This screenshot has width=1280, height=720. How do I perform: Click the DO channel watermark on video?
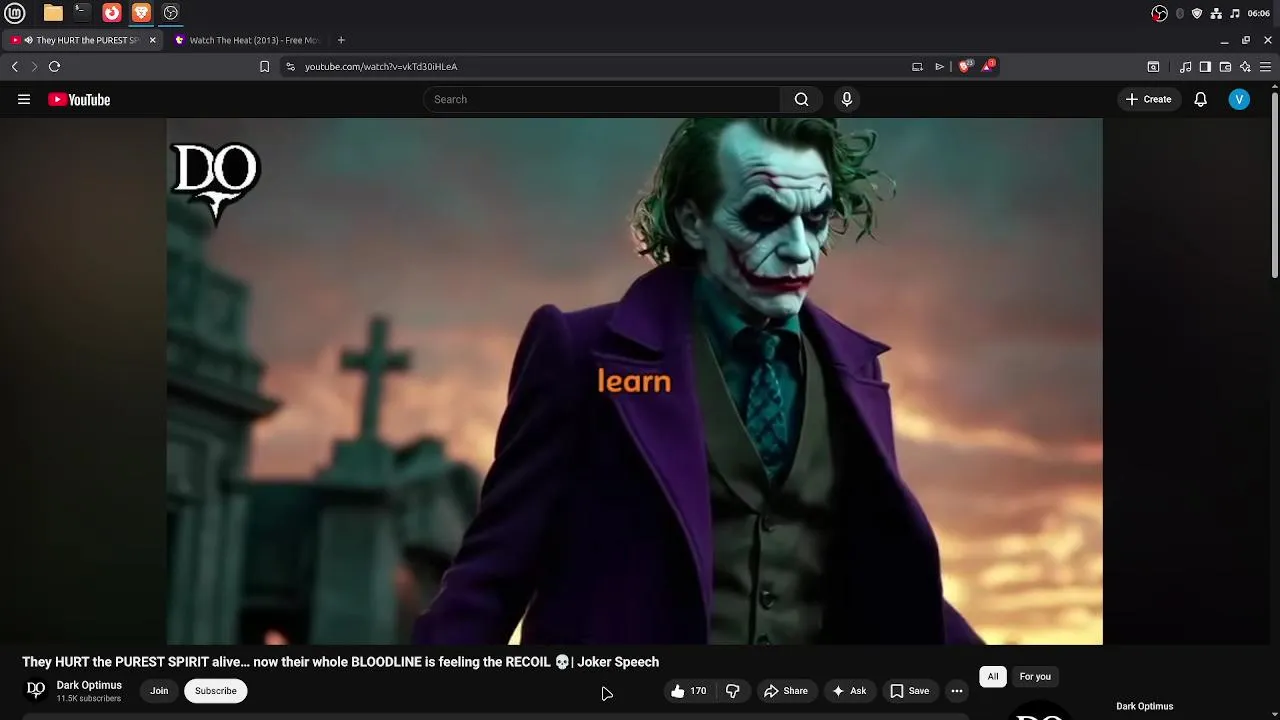(216, 182)
